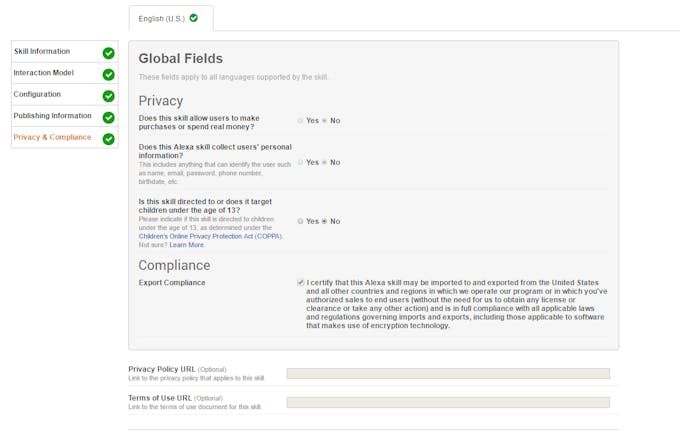Select Yes for purchases or spend real money
This screenshot has height=435, width=680.
300,121
